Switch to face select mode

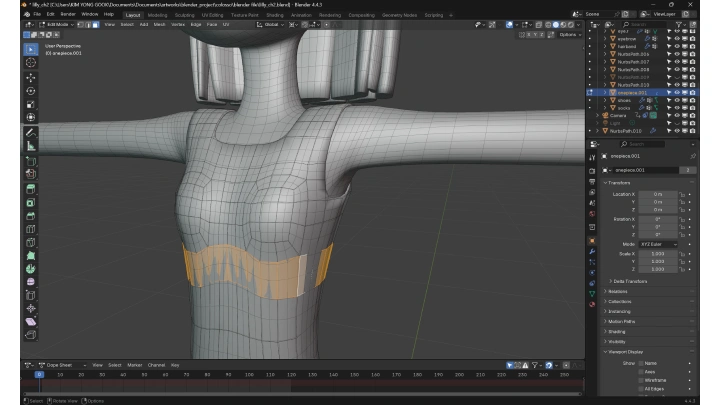(96, 25)
